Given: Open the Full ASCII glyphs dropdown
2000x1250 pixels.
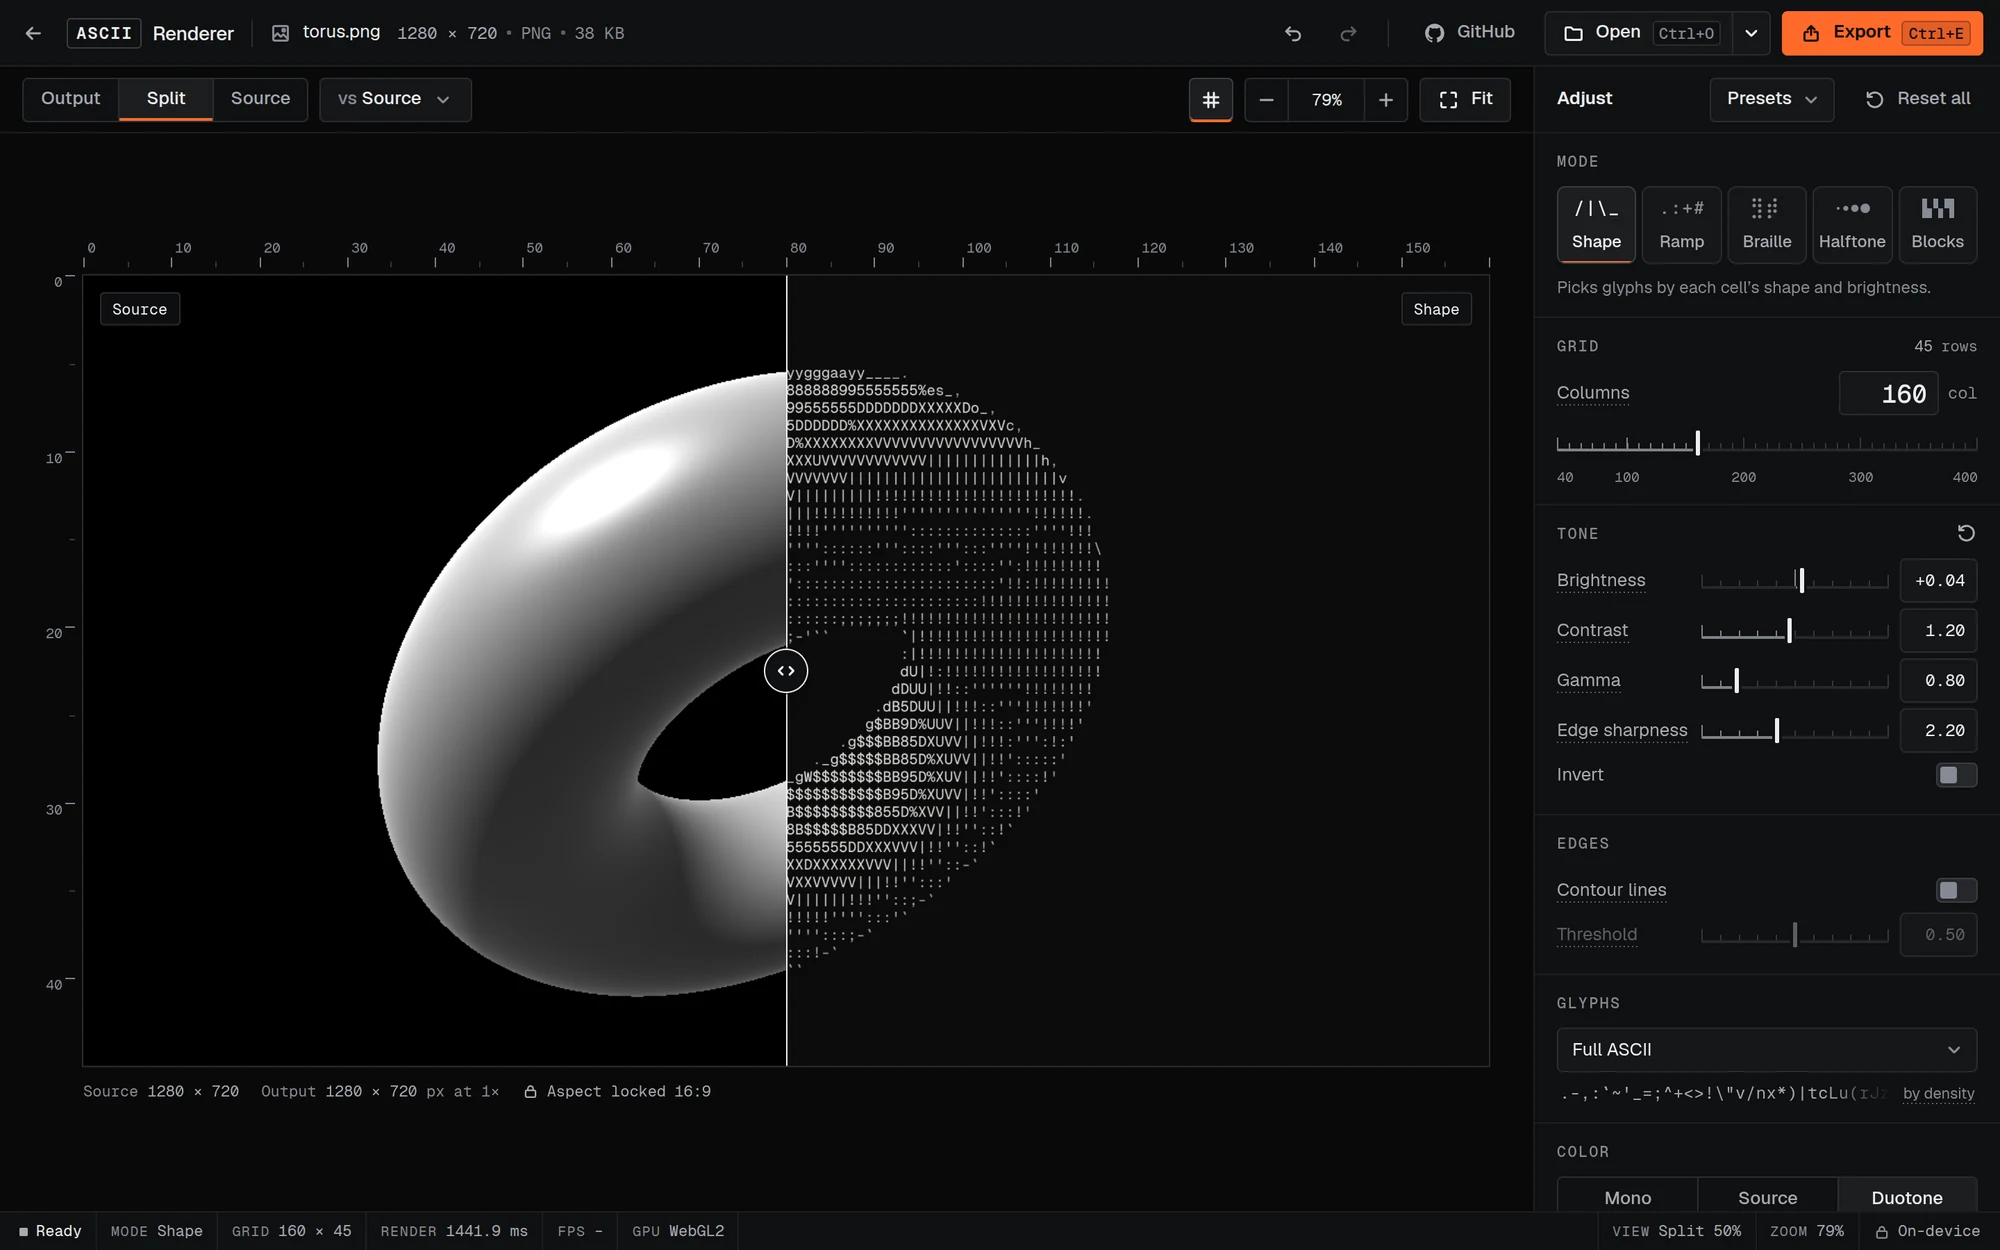Looking at the screenshot, I should pos(1766,1049).
